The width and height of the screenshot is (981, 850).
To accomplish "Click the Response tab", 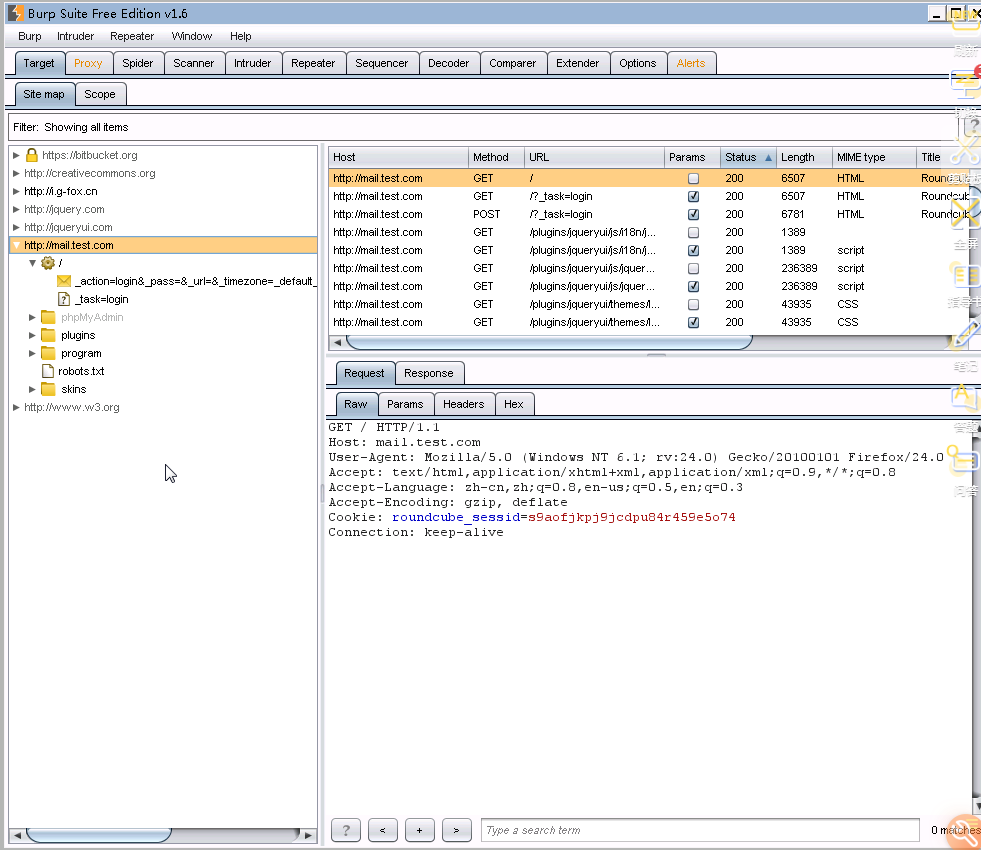I will 428,373.
